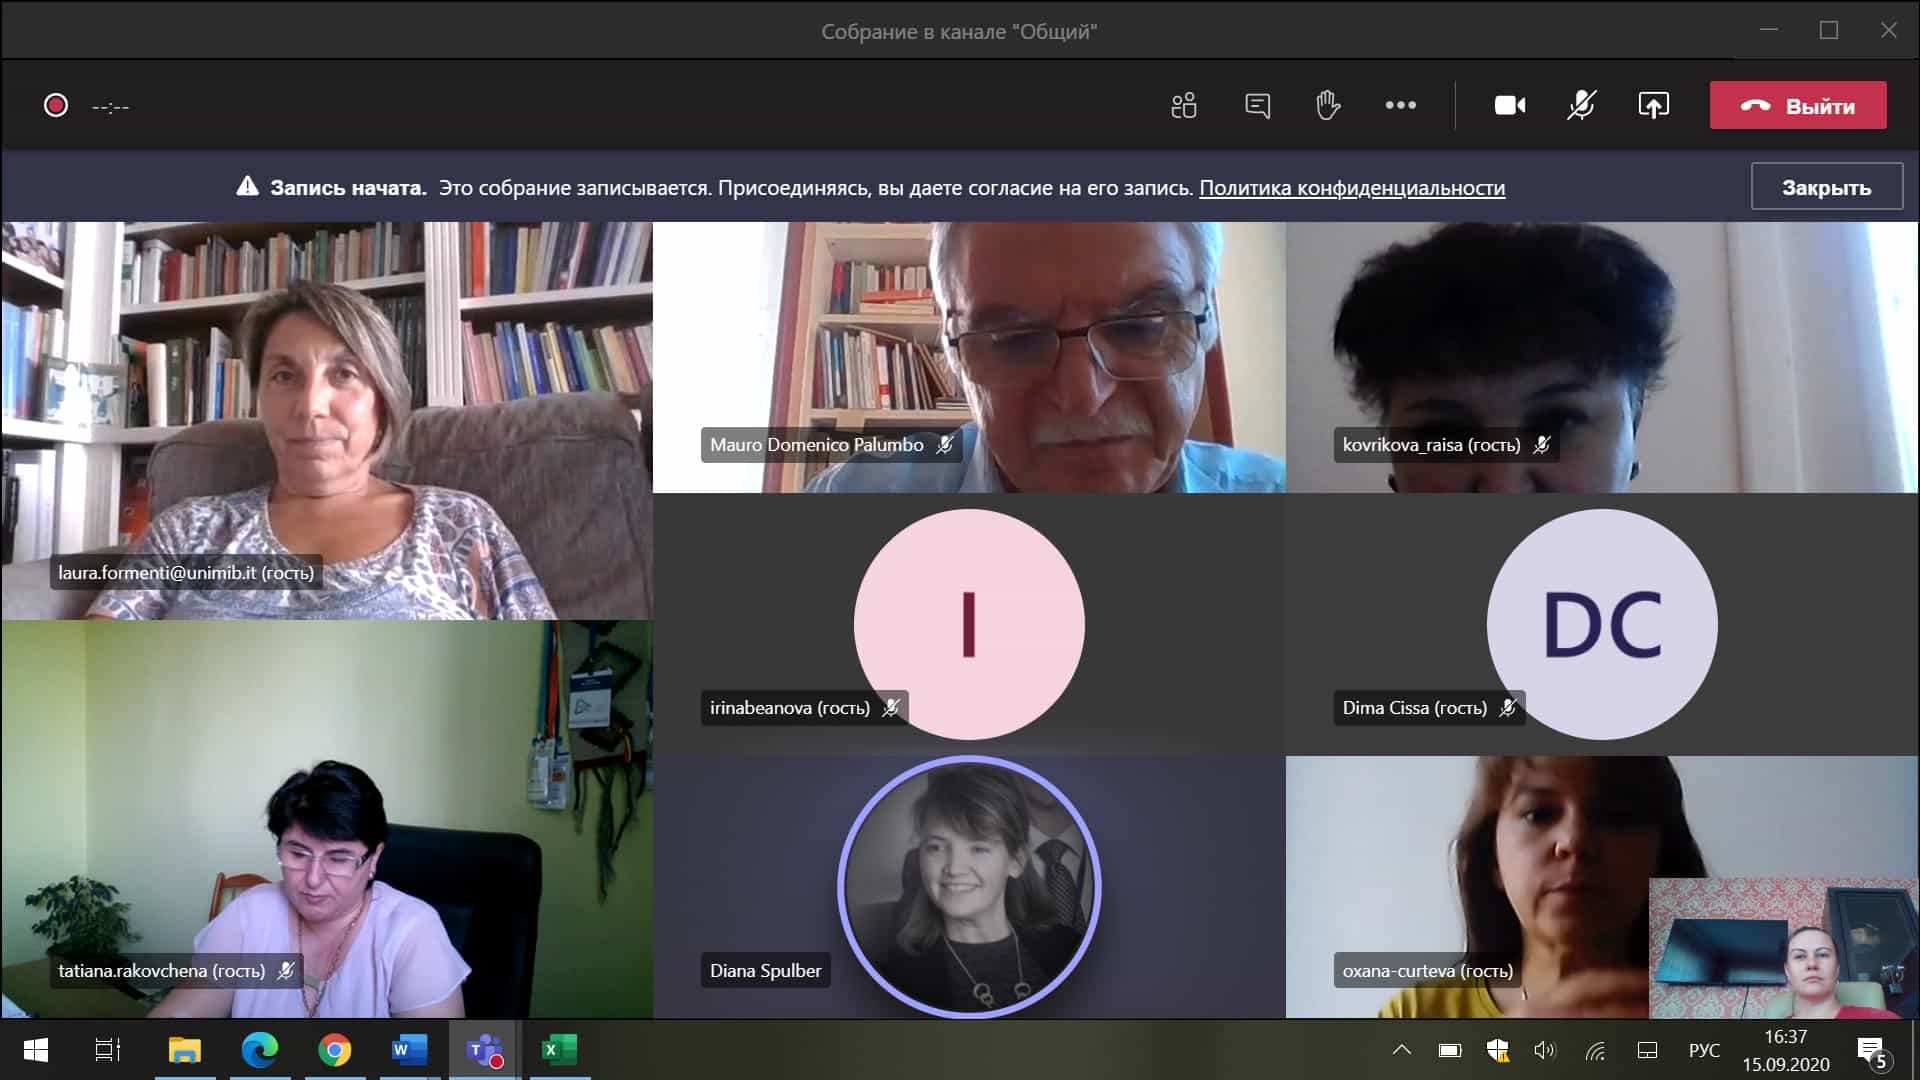Open File Explorer from the taskbar
This screenshot has width=1920, height=1080.
[x=185, y=1050]
